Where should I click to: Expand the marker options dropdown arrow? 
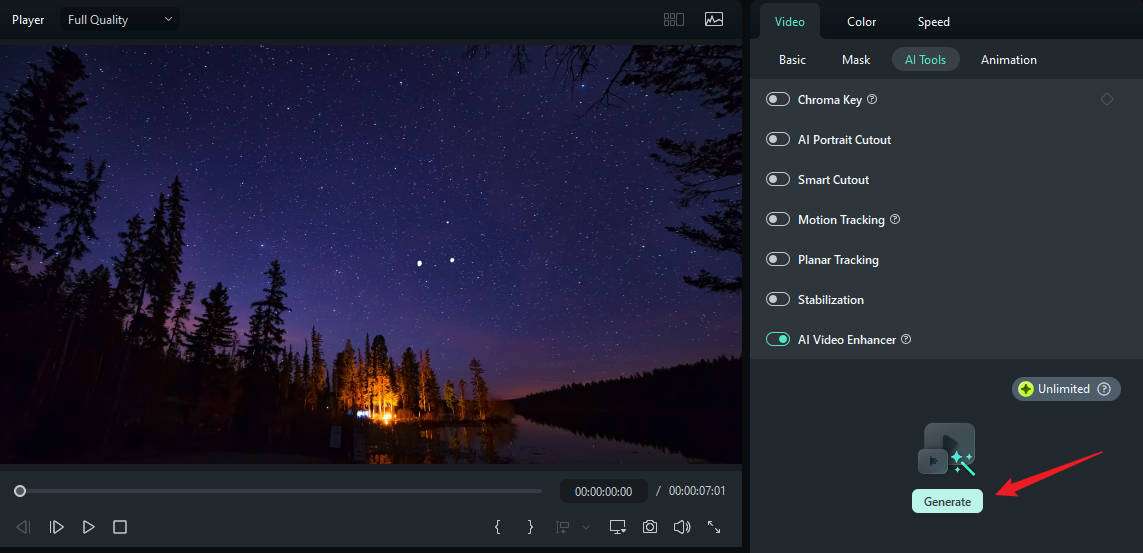585,527
